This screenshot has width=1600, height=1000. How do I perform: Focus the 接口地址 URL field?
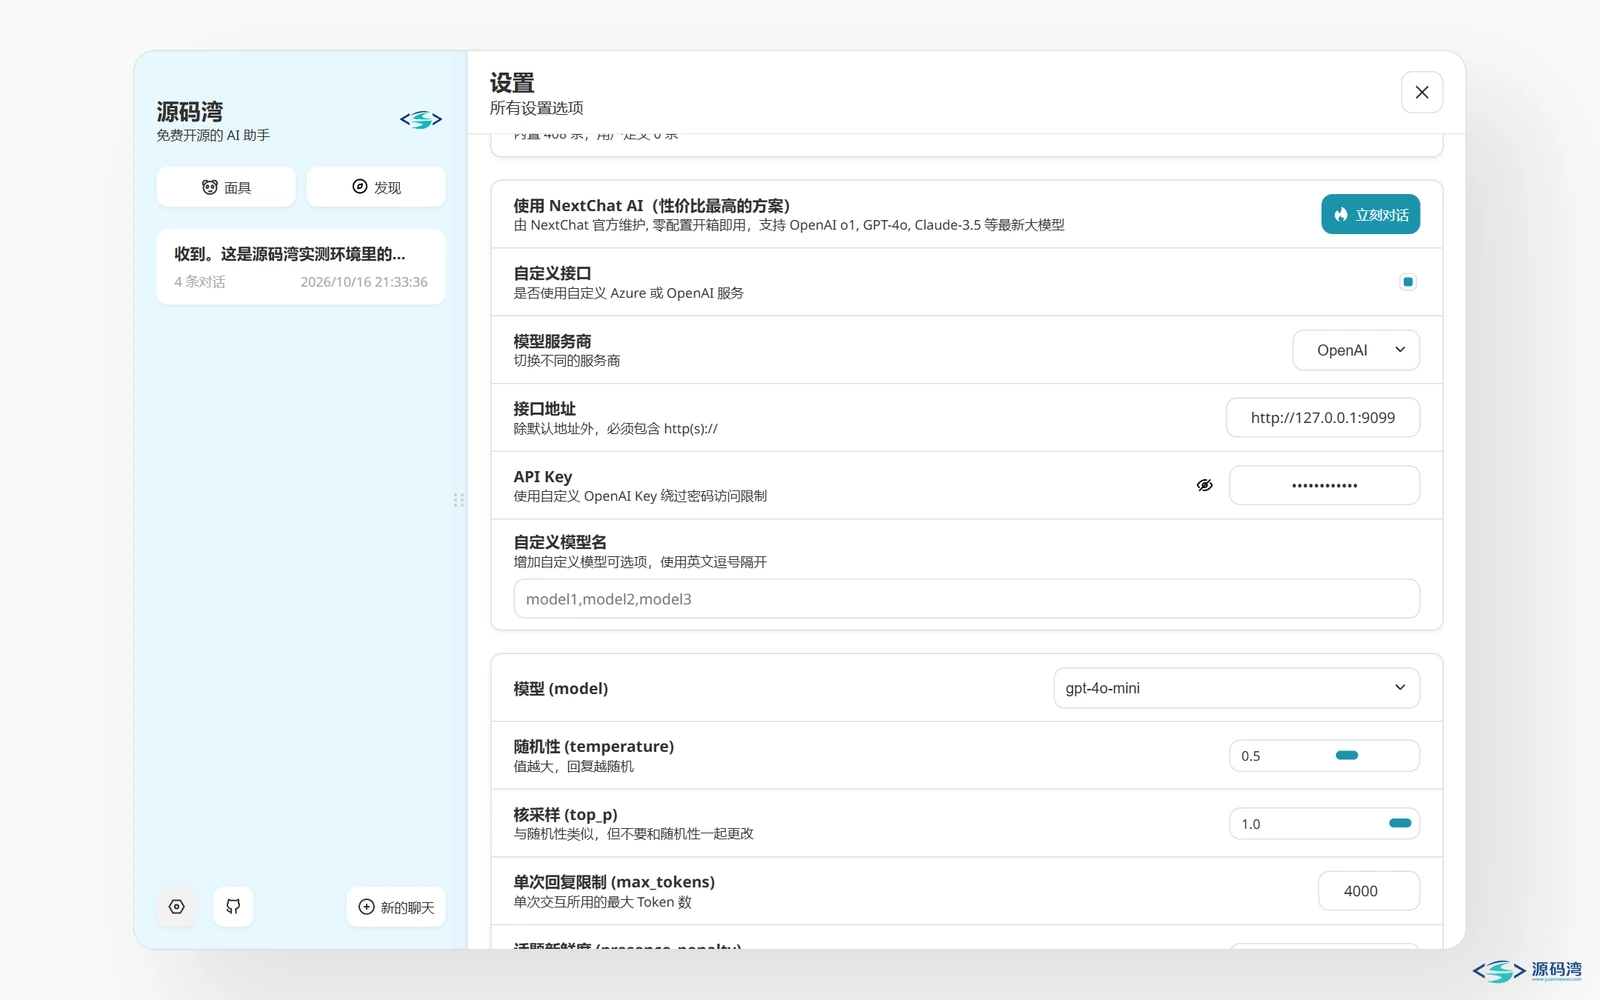coord(1323,418)
